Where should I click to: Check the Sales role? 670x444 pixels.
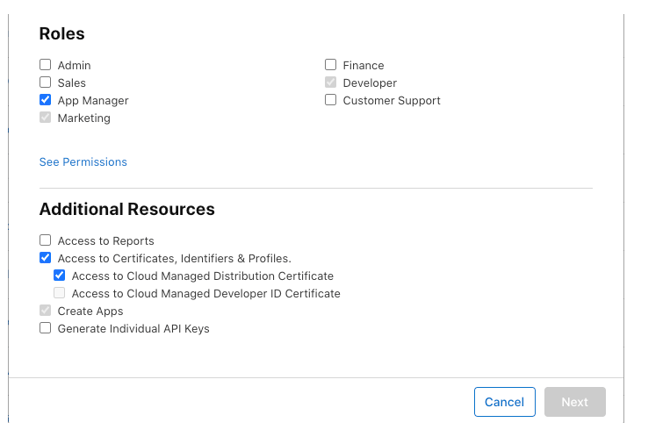(x=45, y=82)
